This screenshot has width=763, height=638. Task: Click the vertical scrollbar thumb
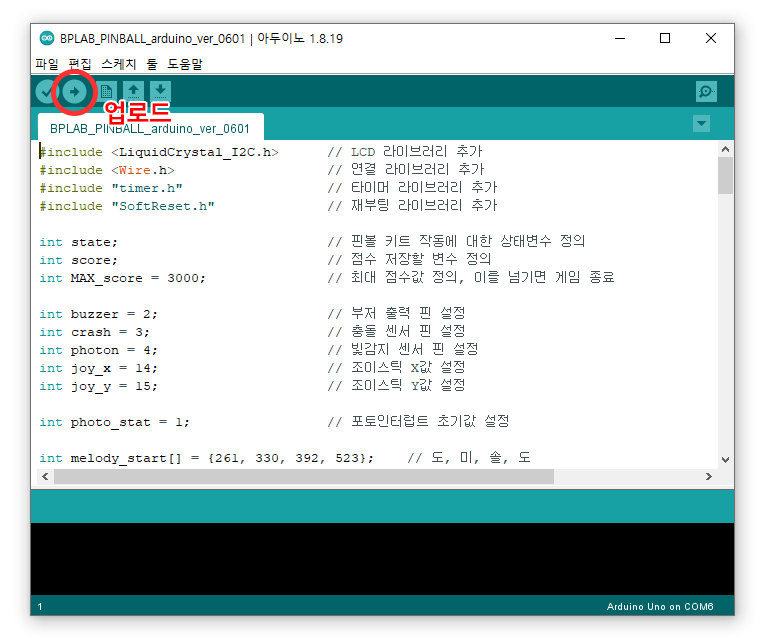725,175
